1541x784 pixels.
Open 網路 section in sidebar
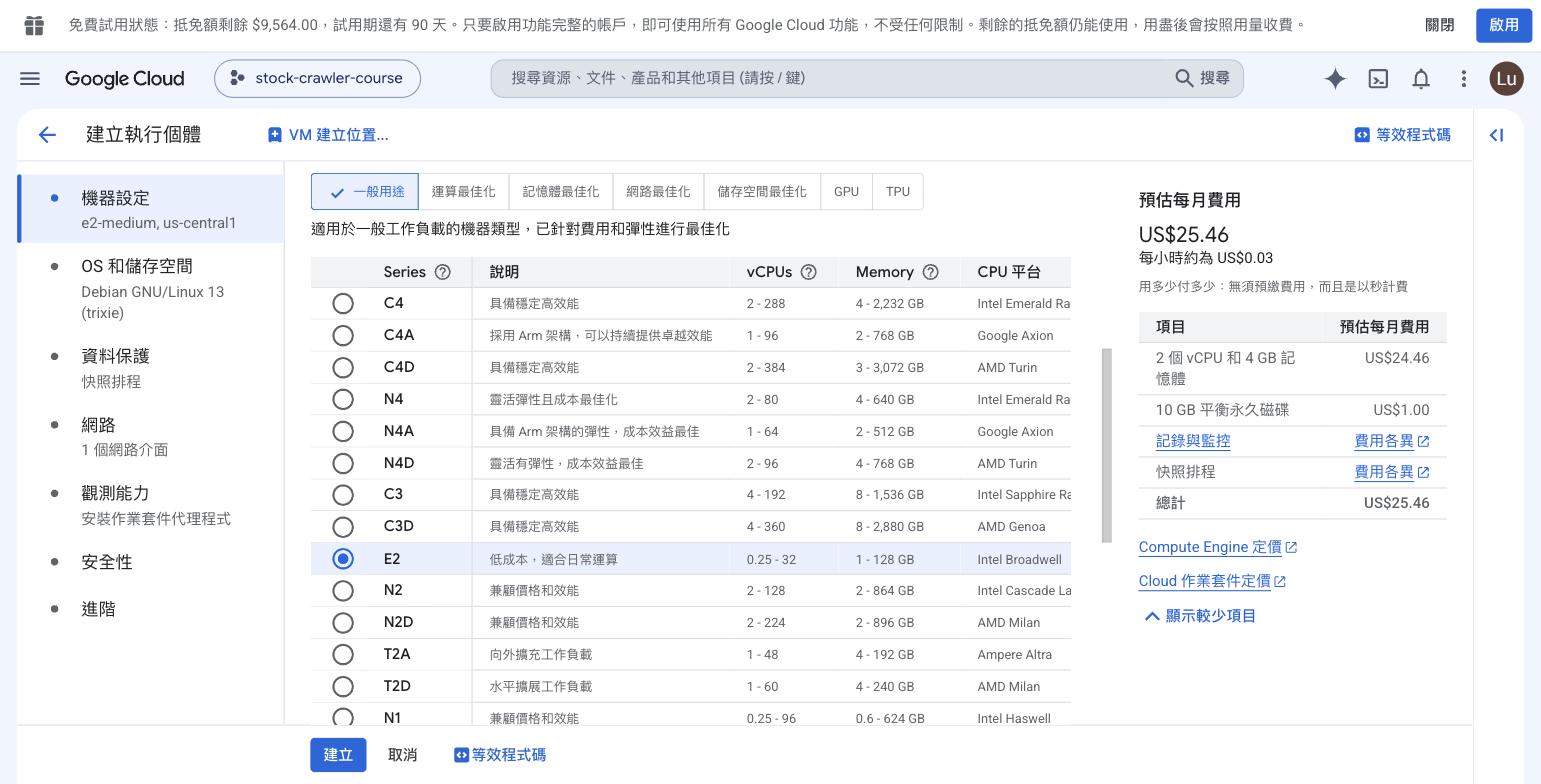(151, 437)
